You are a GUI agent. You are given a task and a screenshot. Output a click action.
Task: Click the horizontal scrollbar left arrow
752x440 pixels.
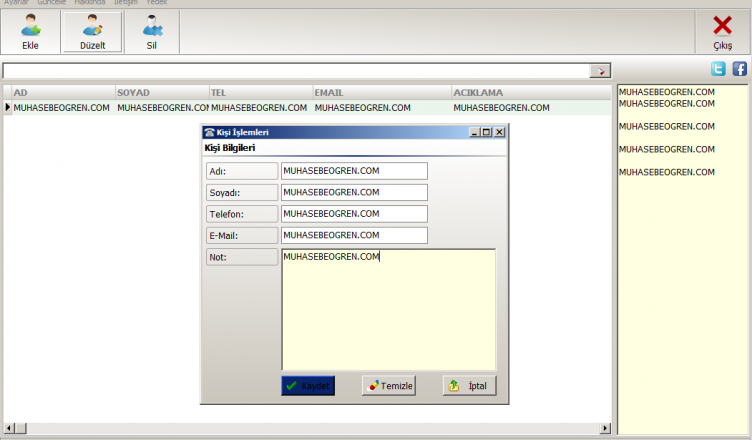9,428
